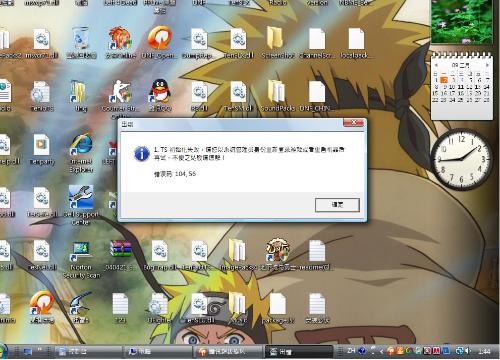Select the package file icon
The image size is (500, 360).
pos(278,308)
